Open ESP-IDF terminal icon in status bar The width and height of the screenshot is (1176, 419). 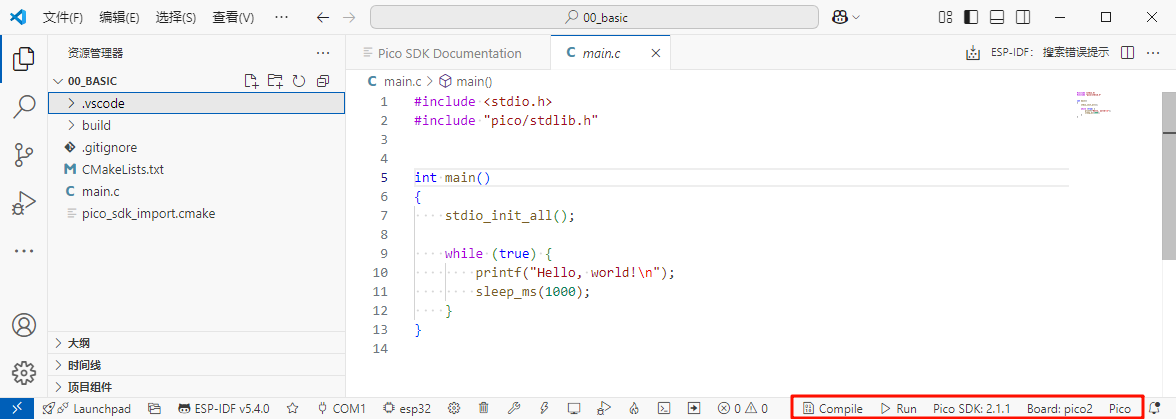pos(664,409)
